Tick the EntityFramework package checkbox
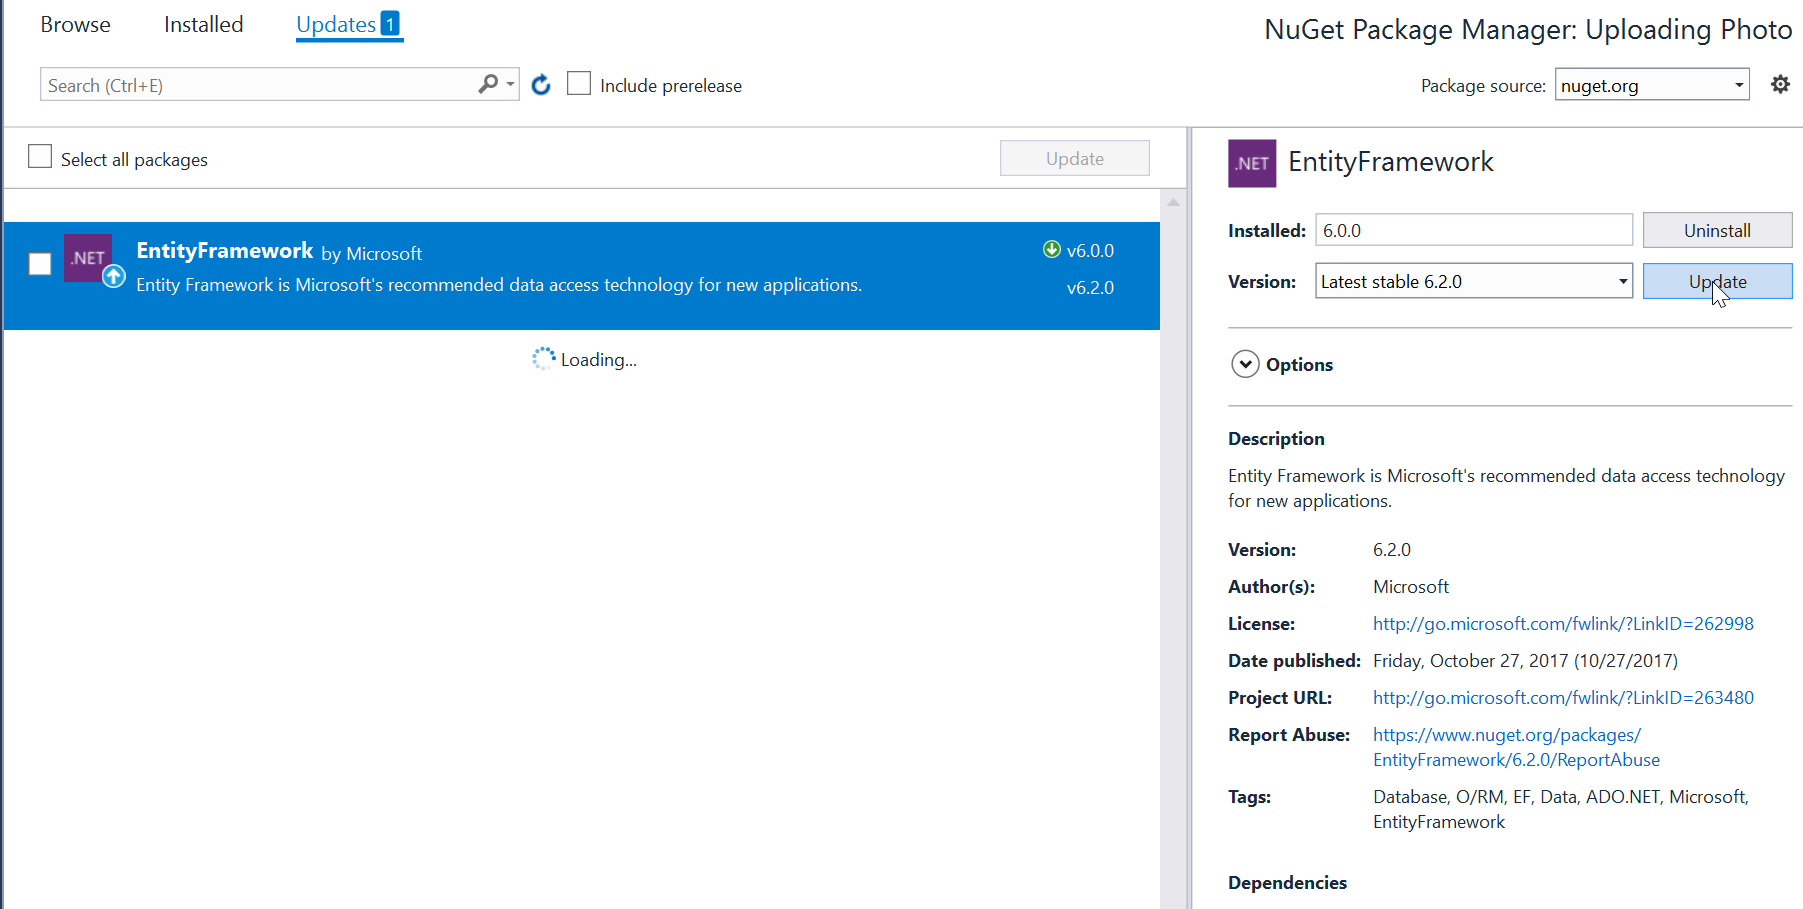The height and width of the screenshot is (909, 1803). pos(40,264)
